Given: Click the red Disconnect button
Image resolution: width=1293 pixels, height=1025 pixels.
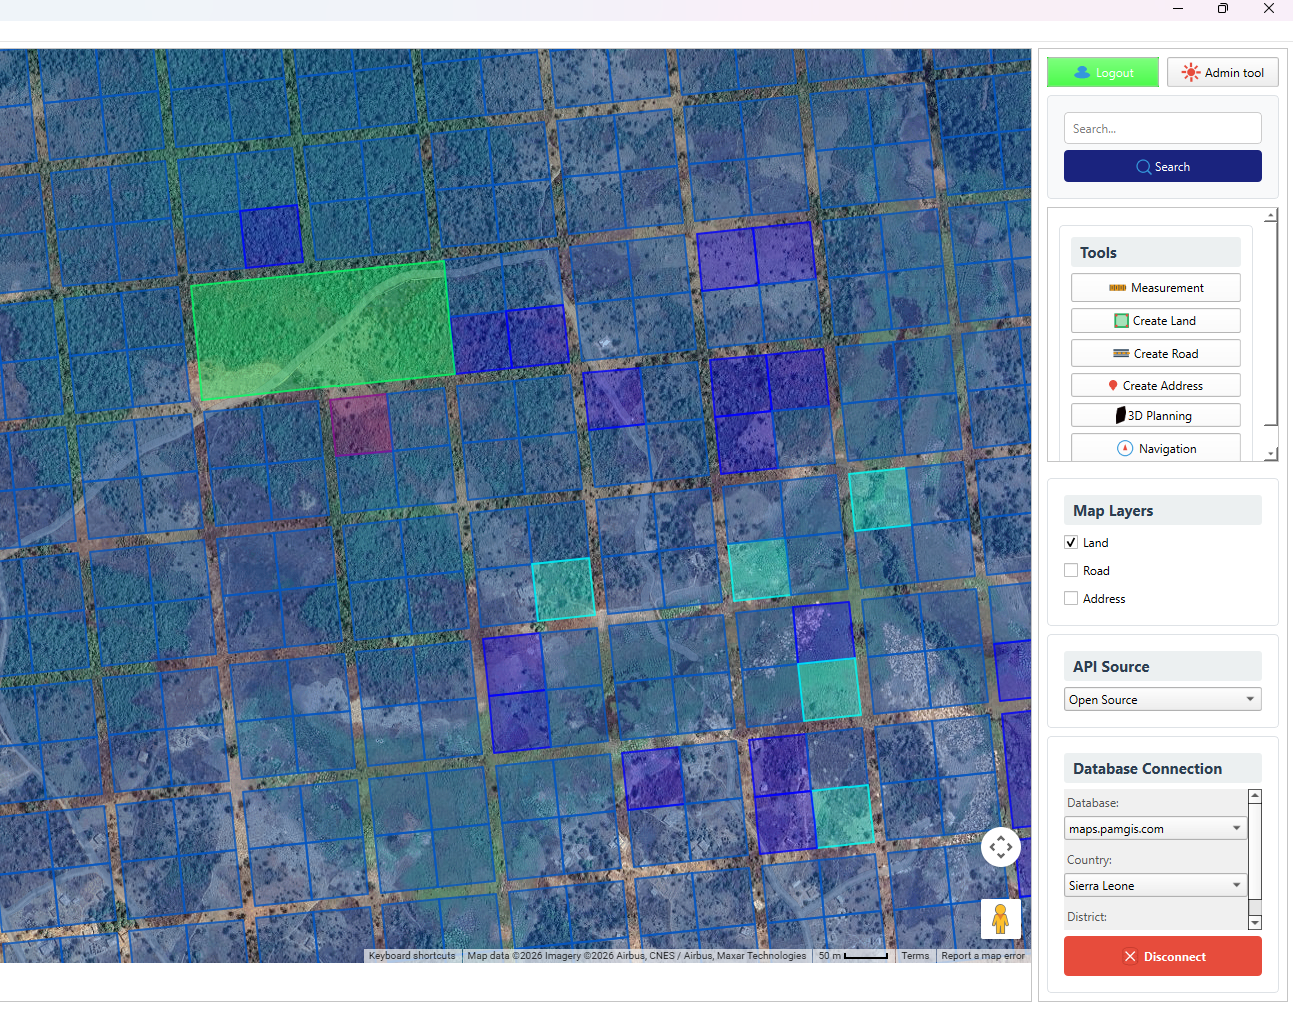Looking at the screenshot, I should 1163,956.
